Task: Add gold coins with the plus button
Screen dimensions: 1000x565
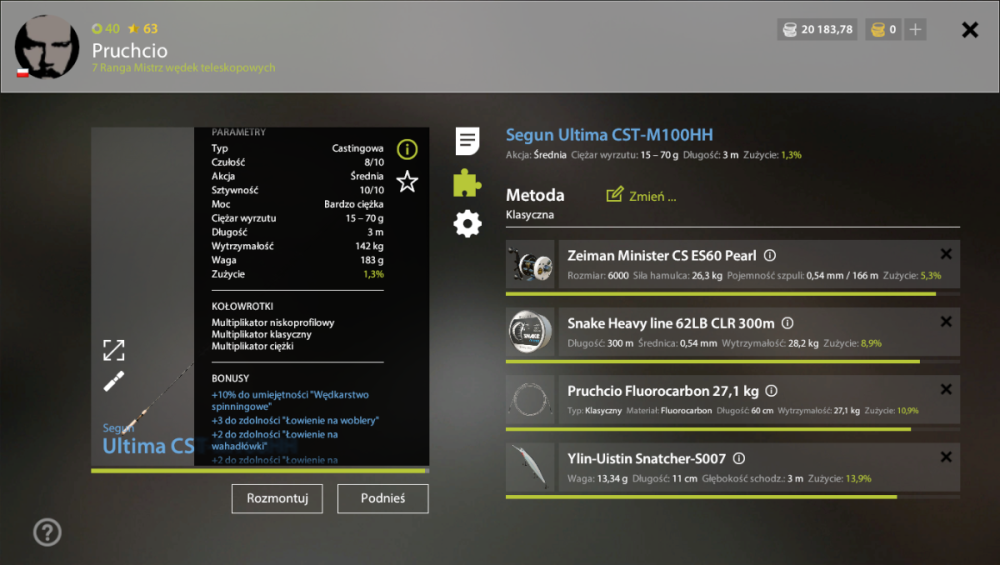Action: pos(915,29)
